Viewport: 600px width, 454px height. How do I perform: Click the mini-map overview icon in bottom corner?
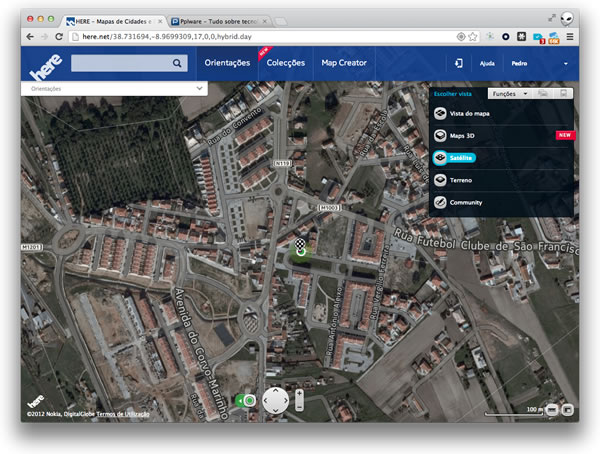coord(567,410)
